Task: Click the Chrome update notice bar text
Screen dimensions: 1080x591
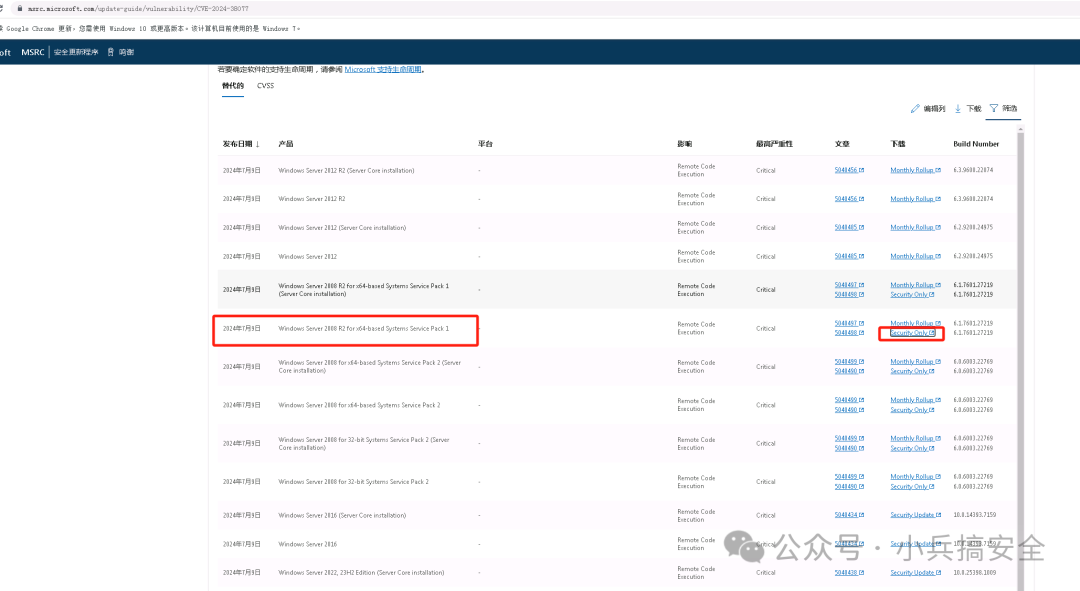Action: pyautogui.click(x=150, y=29)
